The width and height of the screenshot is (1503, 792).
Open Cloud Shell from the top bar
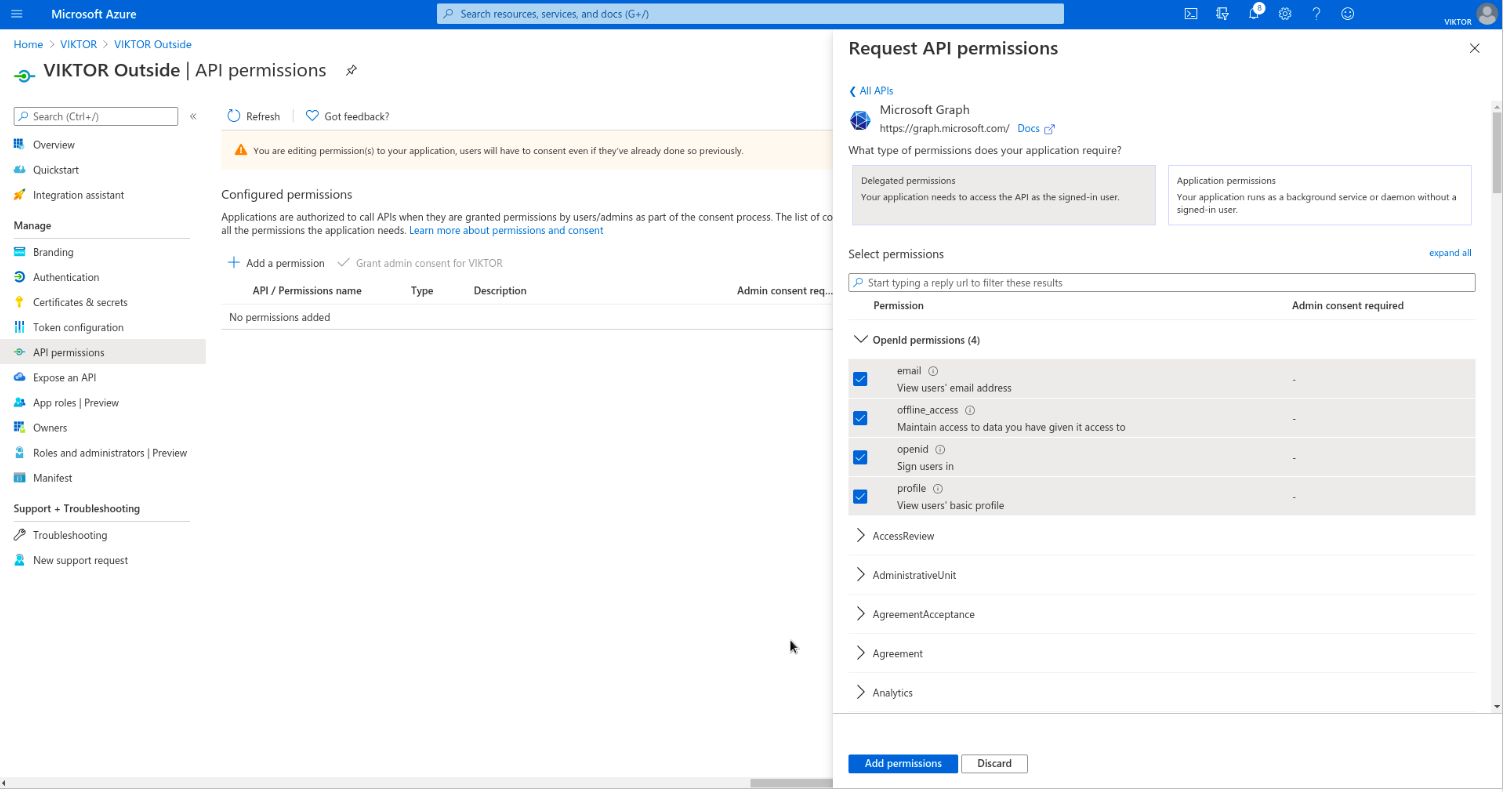coord(1190,14)
